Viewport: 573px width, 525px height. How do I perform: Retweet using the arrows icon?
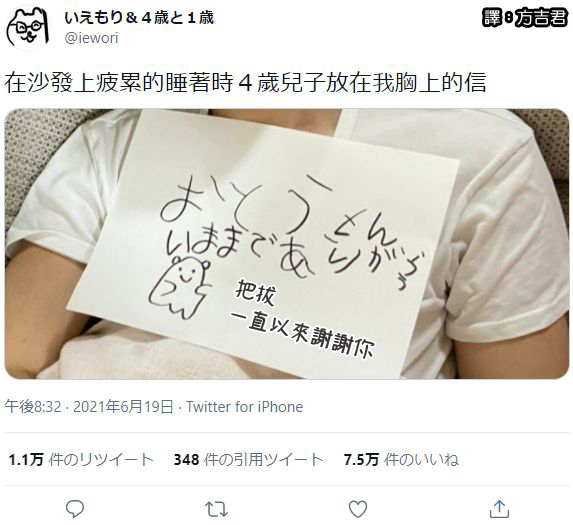[x=216, y=509]
